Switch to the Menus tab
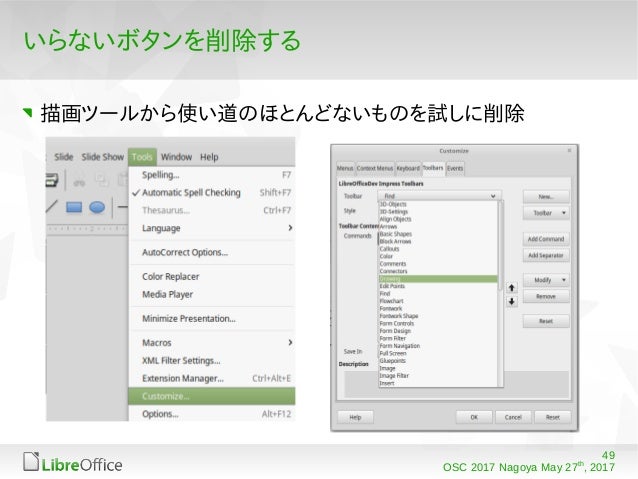This screenshot has width=638, height=479. (x=345, y=168)
